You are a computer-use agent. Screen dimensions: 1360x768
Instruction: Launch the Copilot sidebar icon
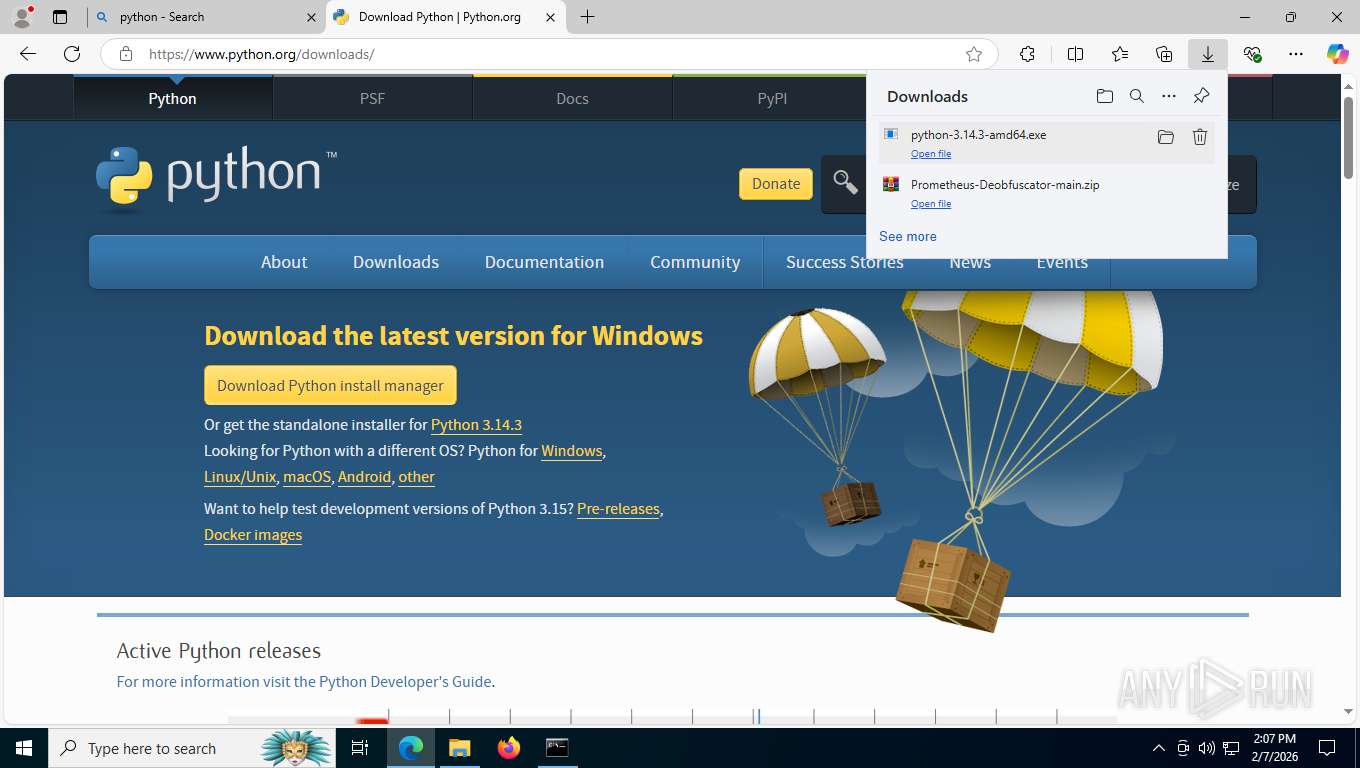point(1338,54)
